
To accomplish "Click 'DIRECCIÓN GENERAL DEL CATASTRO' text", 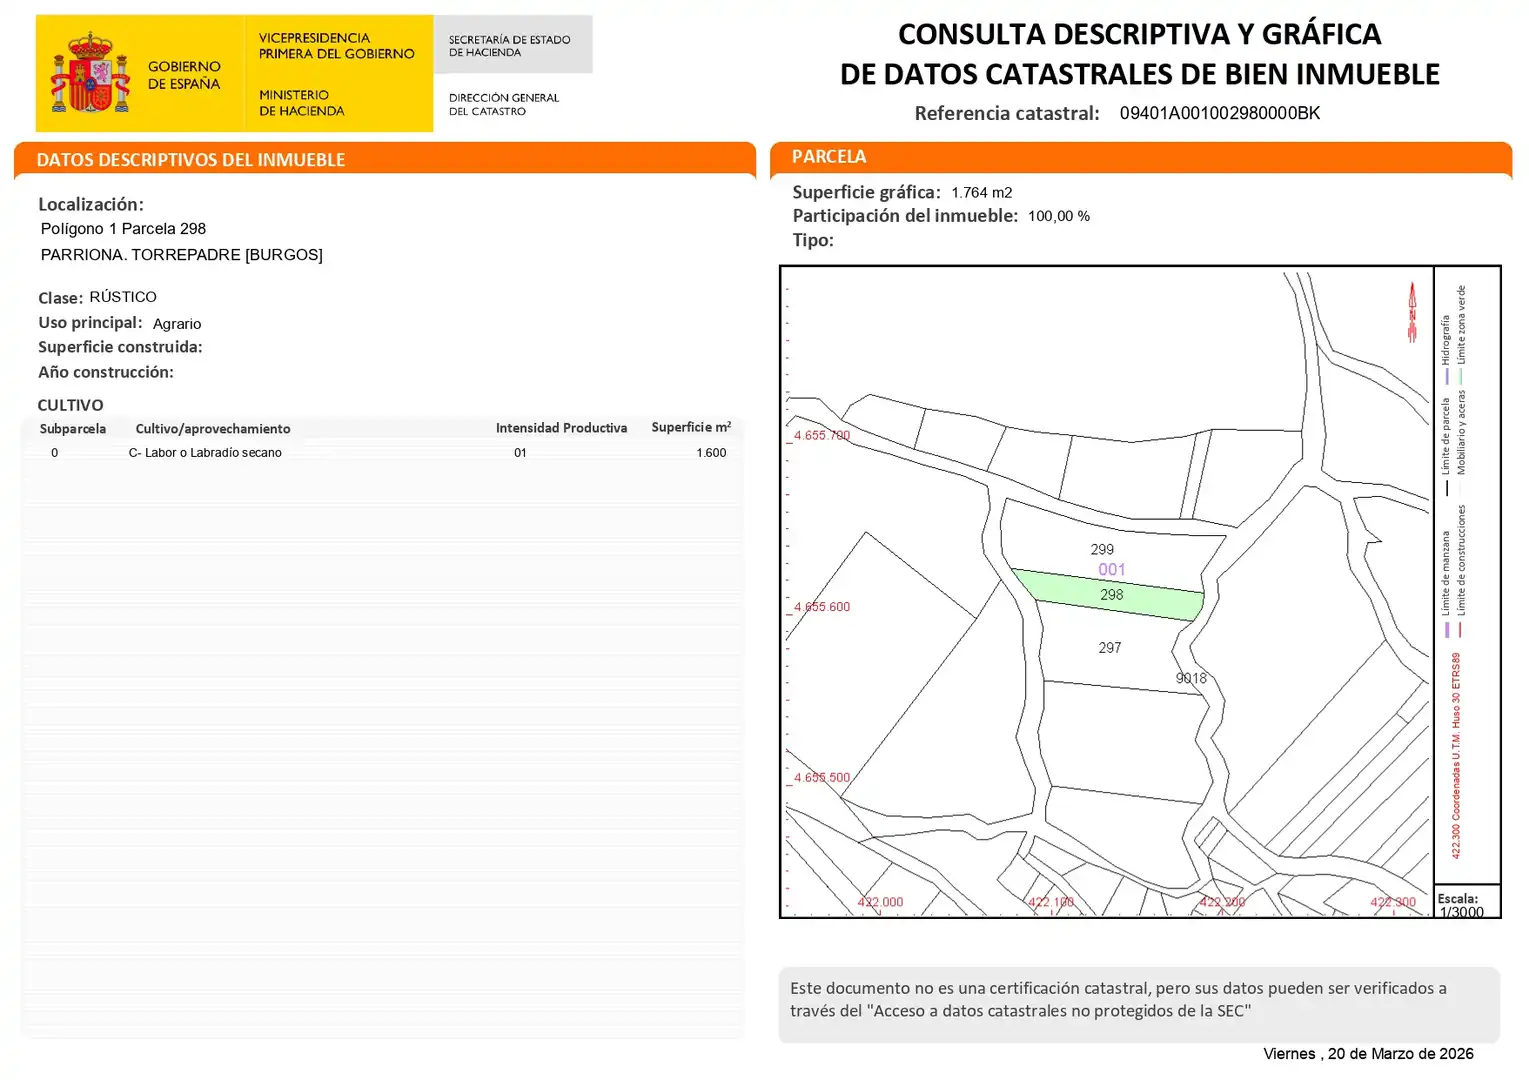I will click(x=503, y=105).
